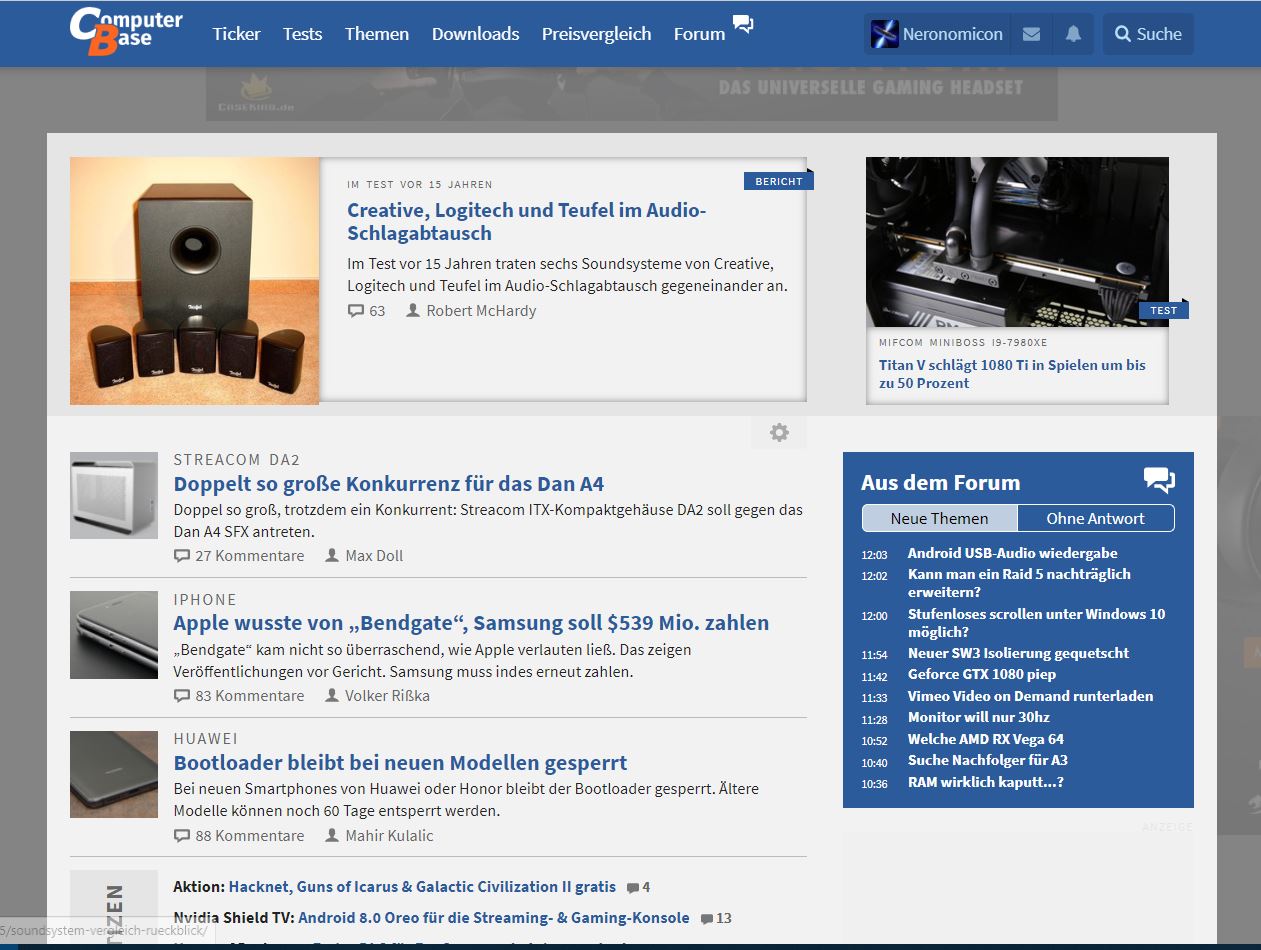Click the author icon next to Robert McHardy

413,311
